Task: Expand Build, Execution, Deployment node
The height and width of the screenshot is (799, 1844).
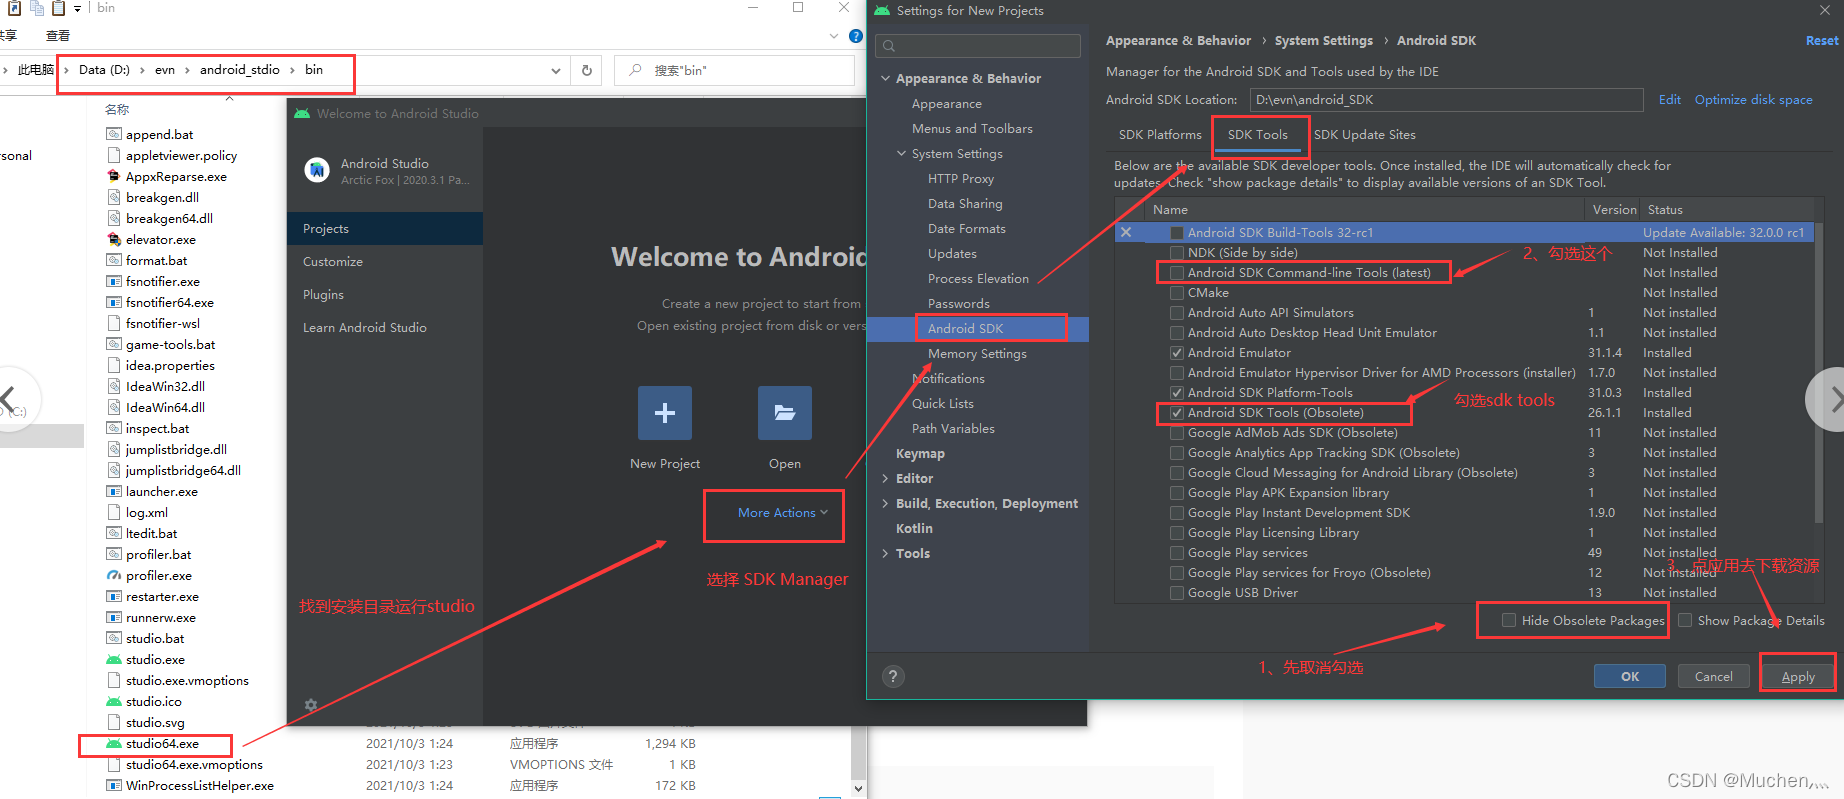Action: pyautogui.click(x=885, y=503)
